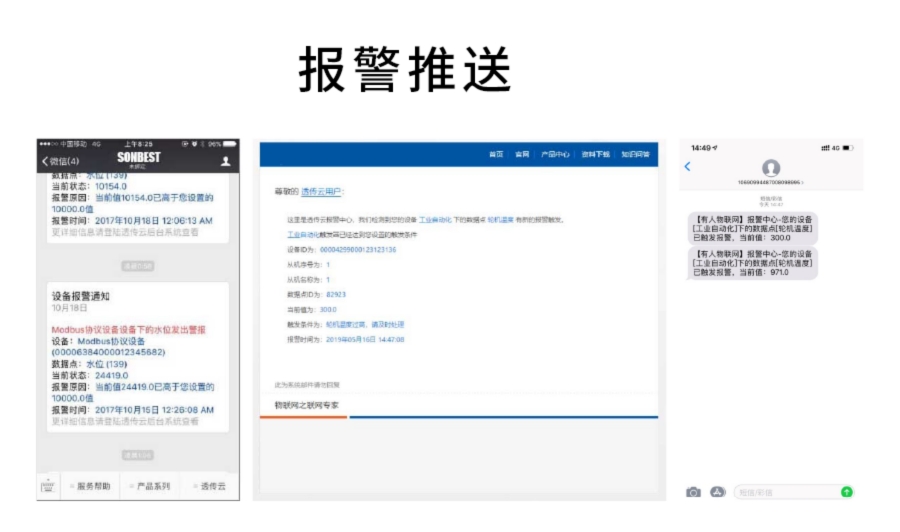Image resolution: width=900 pixels, height=532 pixels.
Task: Open the 服务帮助 bottom menu
Action: 92,487
